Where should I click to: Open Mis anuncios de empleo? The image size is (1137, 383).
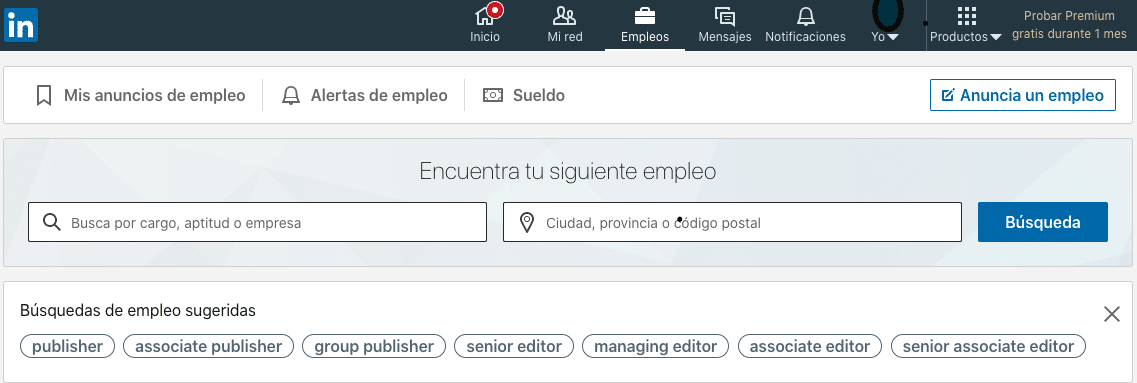(141, 96)
